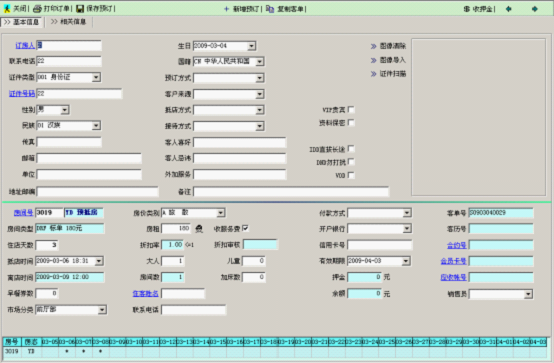The width and height of the screenshot is (554, 363).
Task: Click the 保存预订 floppy disk icon
Action: coord(80,9)
